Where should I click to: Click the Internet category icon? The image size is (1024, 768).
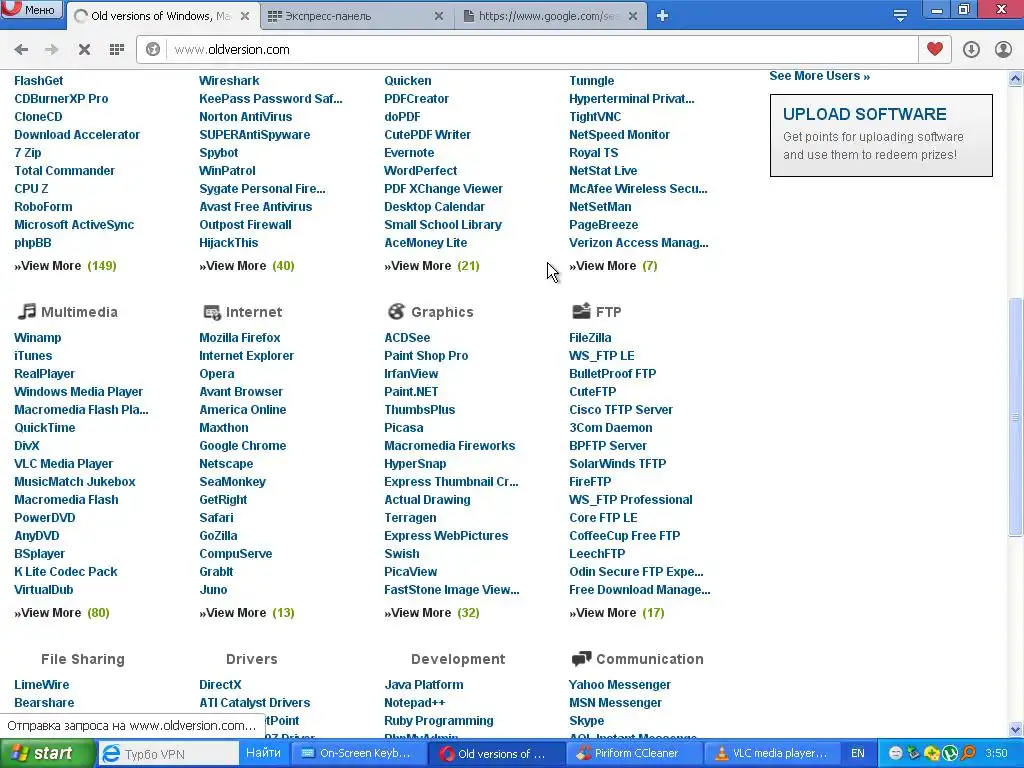point(212,312)
